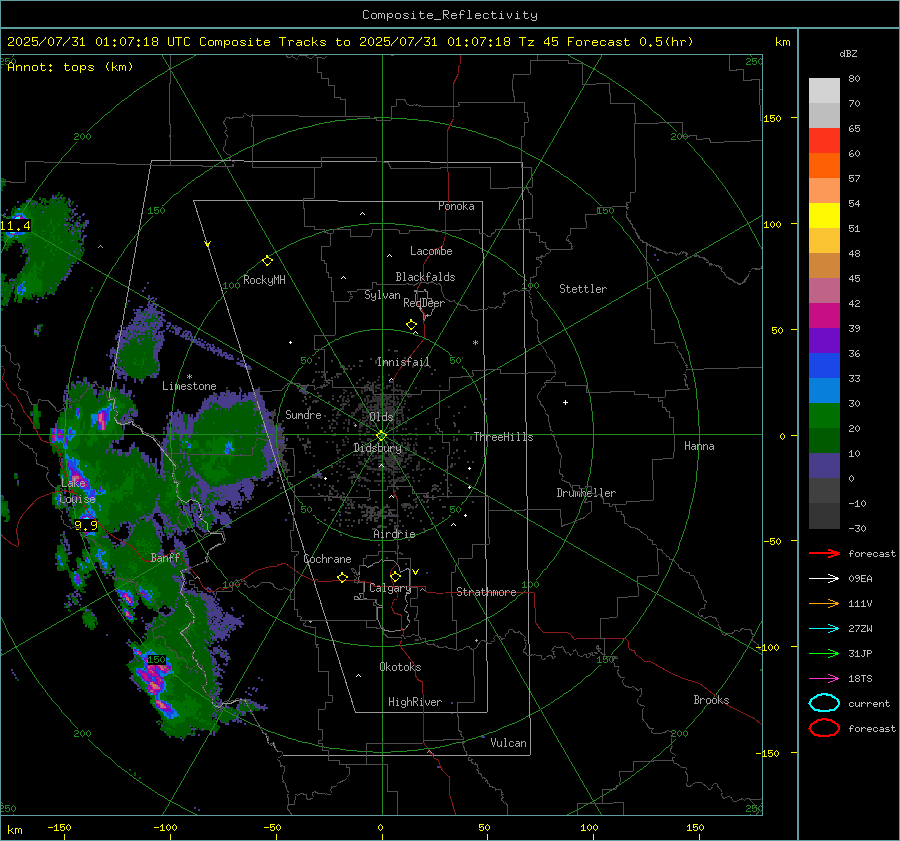Click the light blue swatch between 33 and 30
The width and height of the screenshot is (900, 841).
tap(824, 390)
